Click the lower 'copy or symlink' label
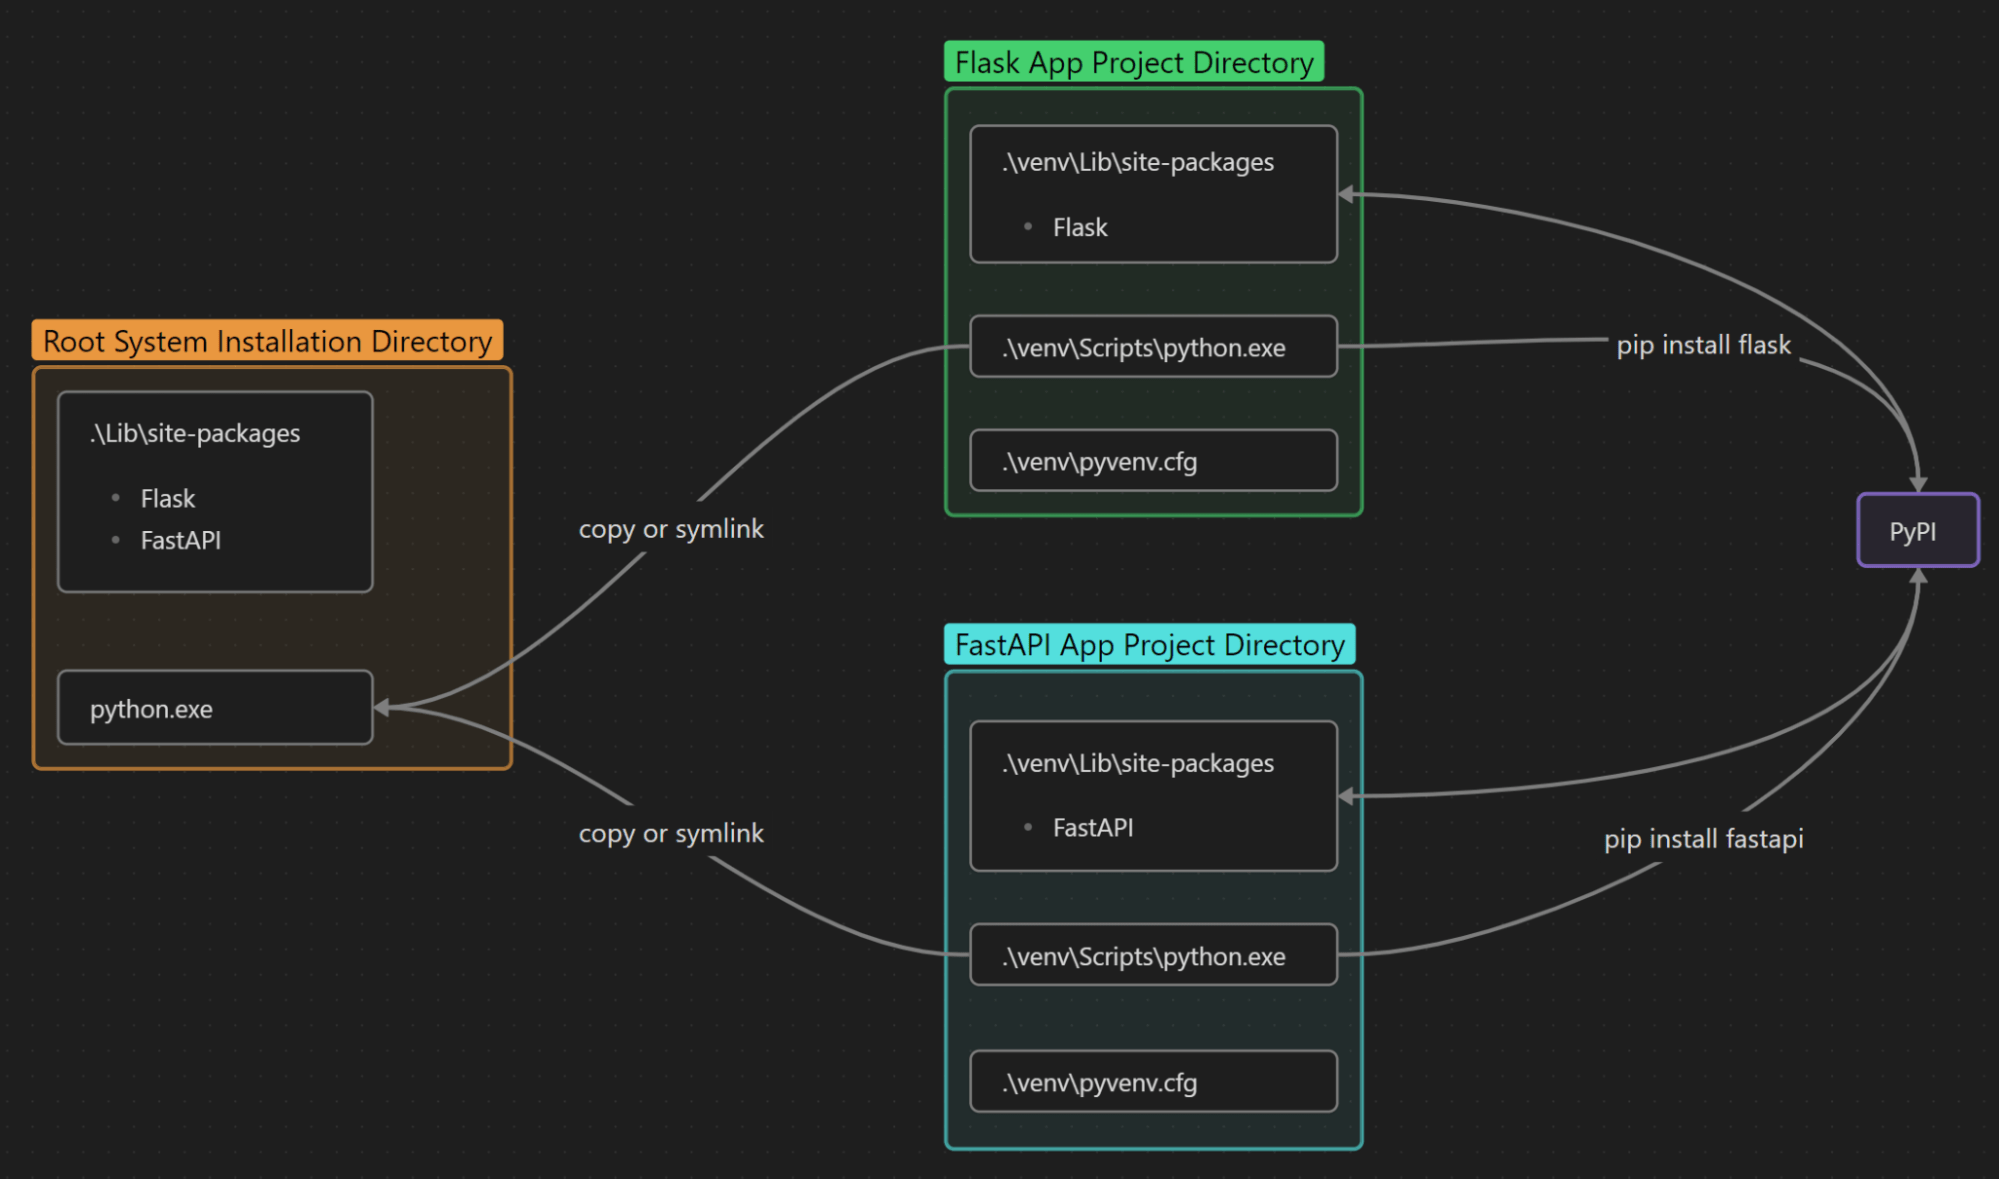 671,833
